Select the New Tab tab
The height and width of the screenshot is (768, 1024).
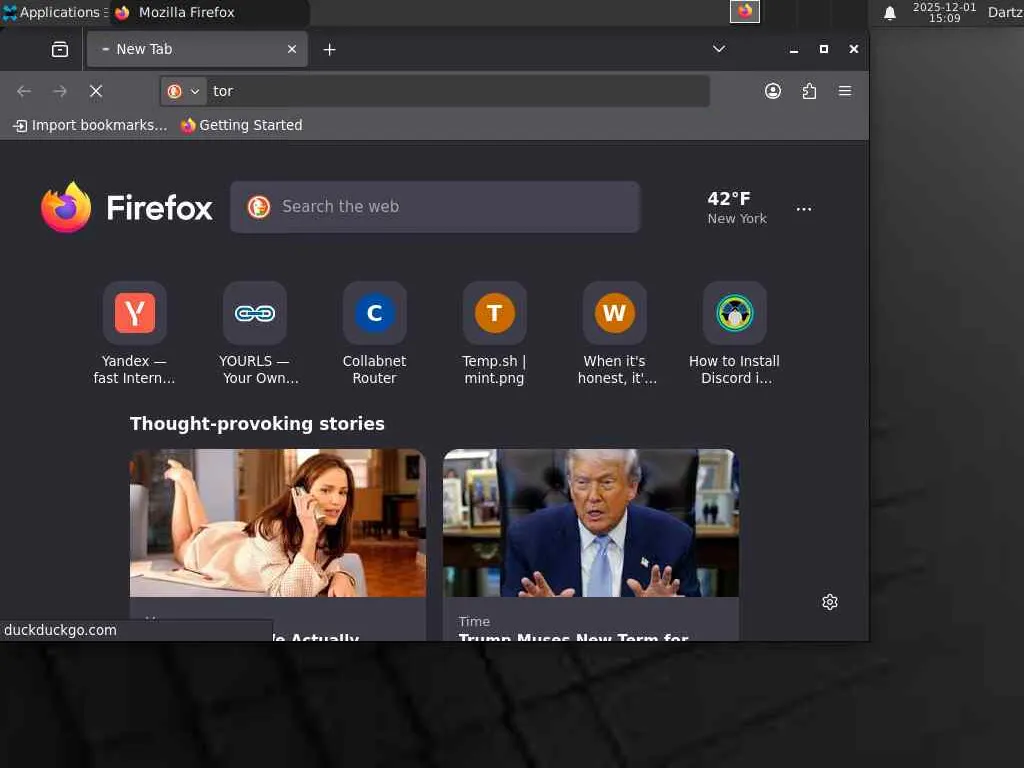[197, 49]
